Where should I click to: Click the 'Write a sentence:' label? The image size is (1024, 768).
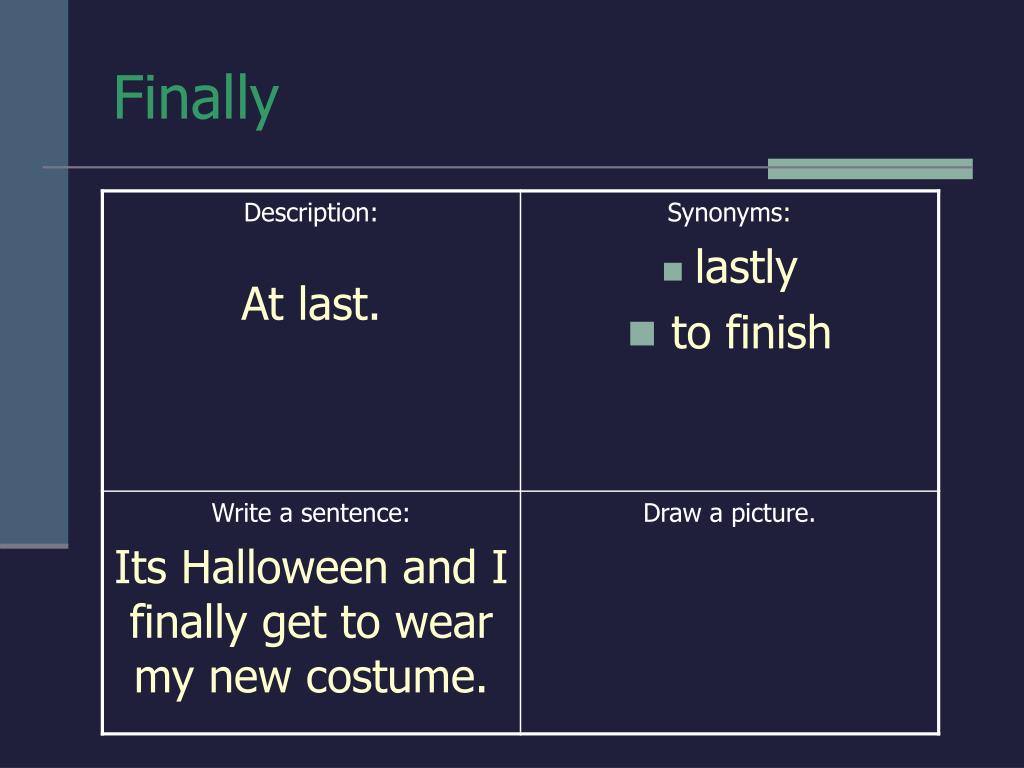pos(311,513)
